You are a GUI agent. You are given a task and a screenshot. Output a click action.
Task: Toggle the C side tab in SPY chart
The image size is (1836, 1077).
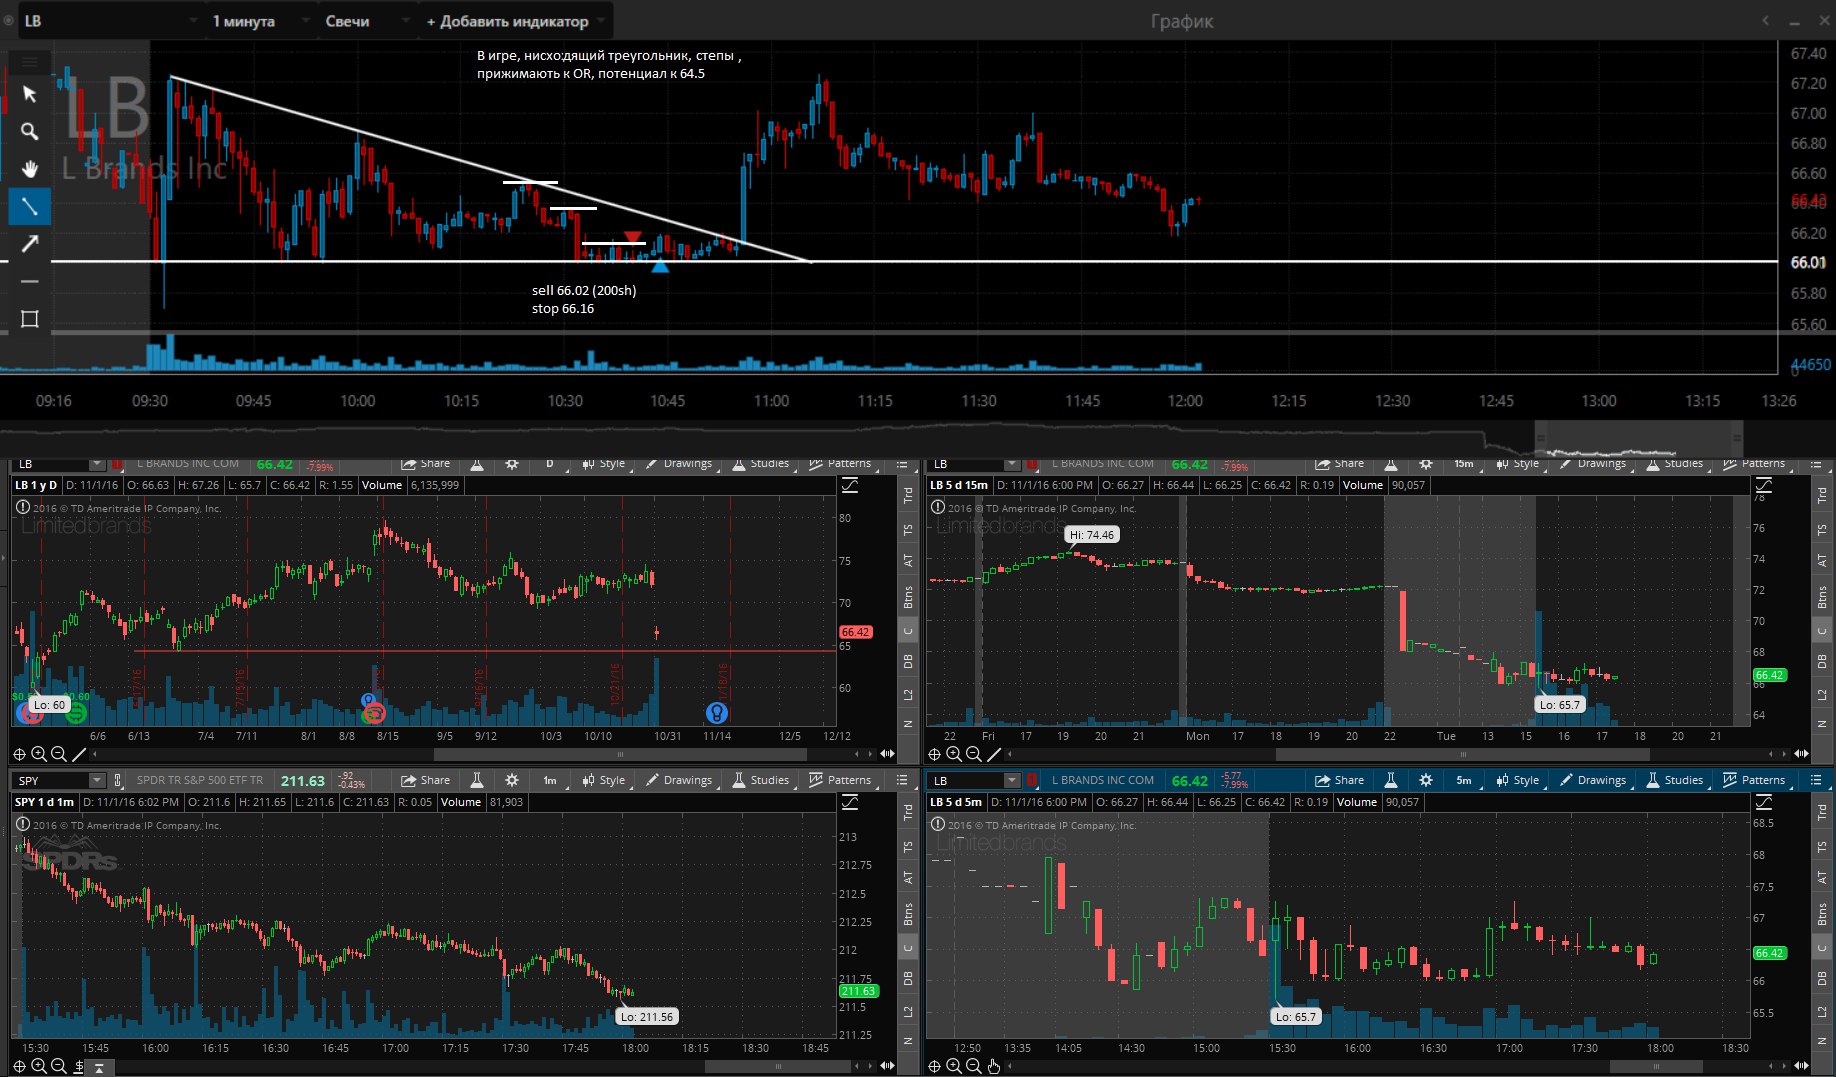point(908,947)
